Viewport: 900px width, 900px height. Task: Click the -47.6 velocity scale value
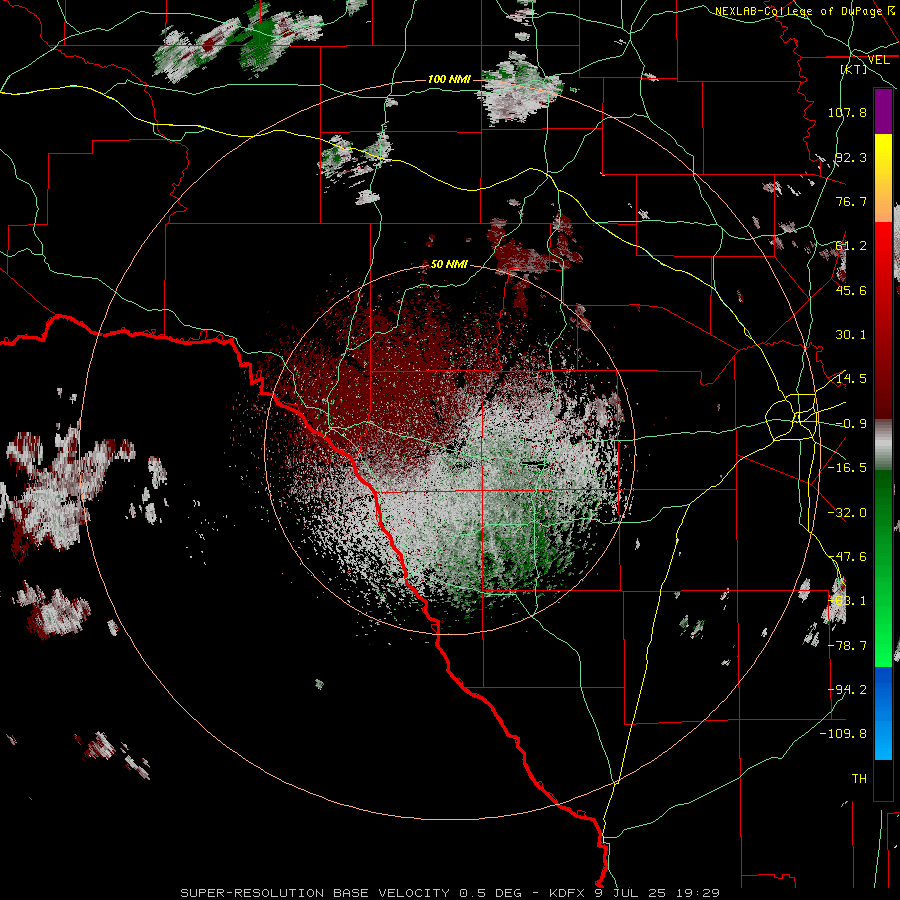tap(847, 557)
